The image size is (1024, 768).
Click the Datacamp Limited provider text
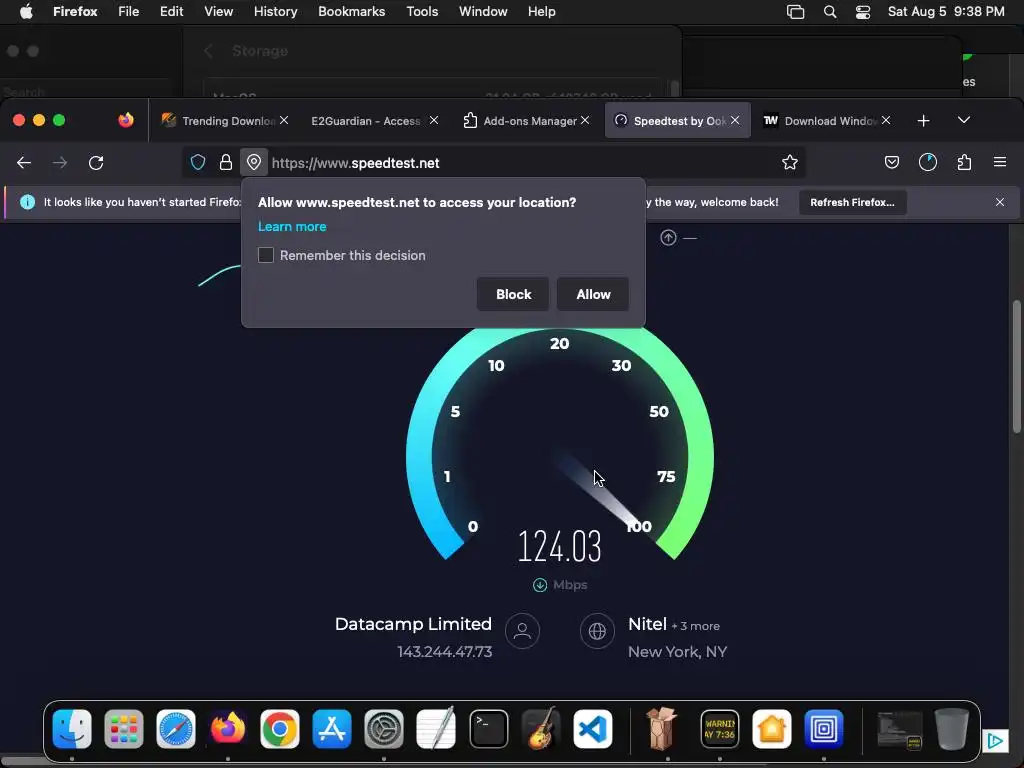(x=413, y=624)
